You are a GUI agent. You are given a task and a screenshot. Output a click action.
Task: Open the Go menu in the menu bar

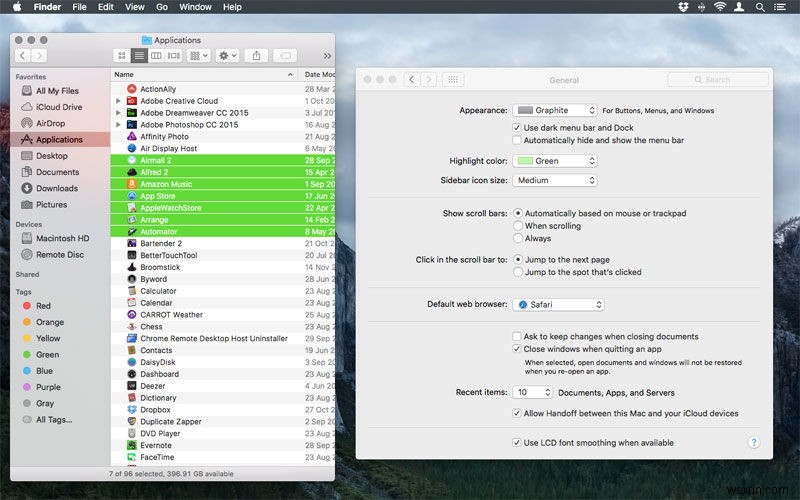162,7
